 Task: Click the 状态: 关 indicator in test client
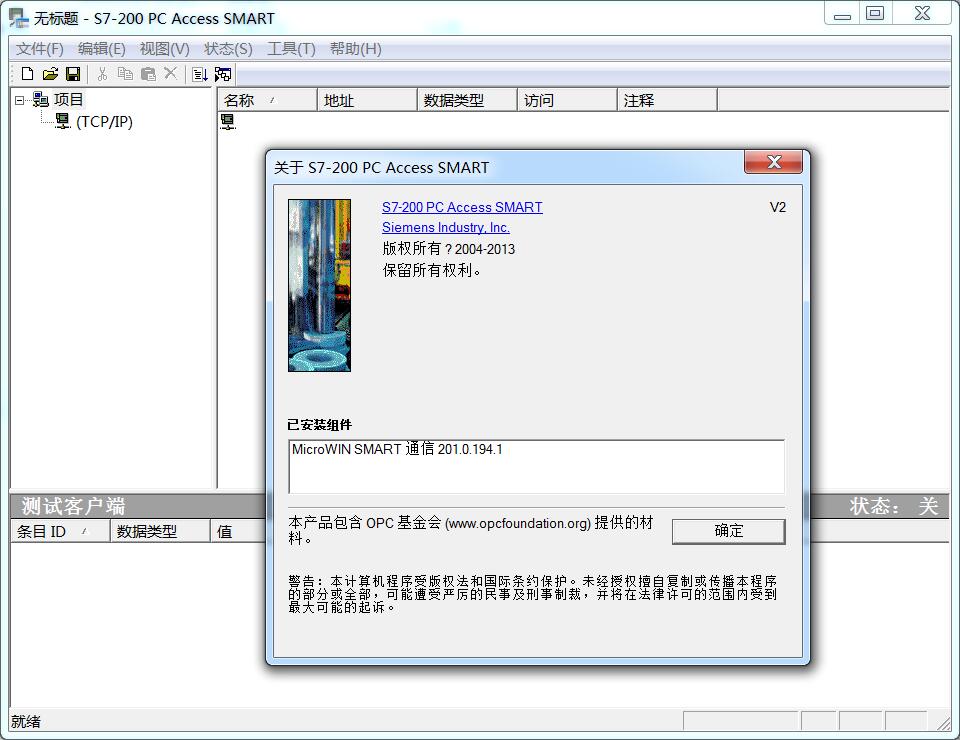pos(893,506)
